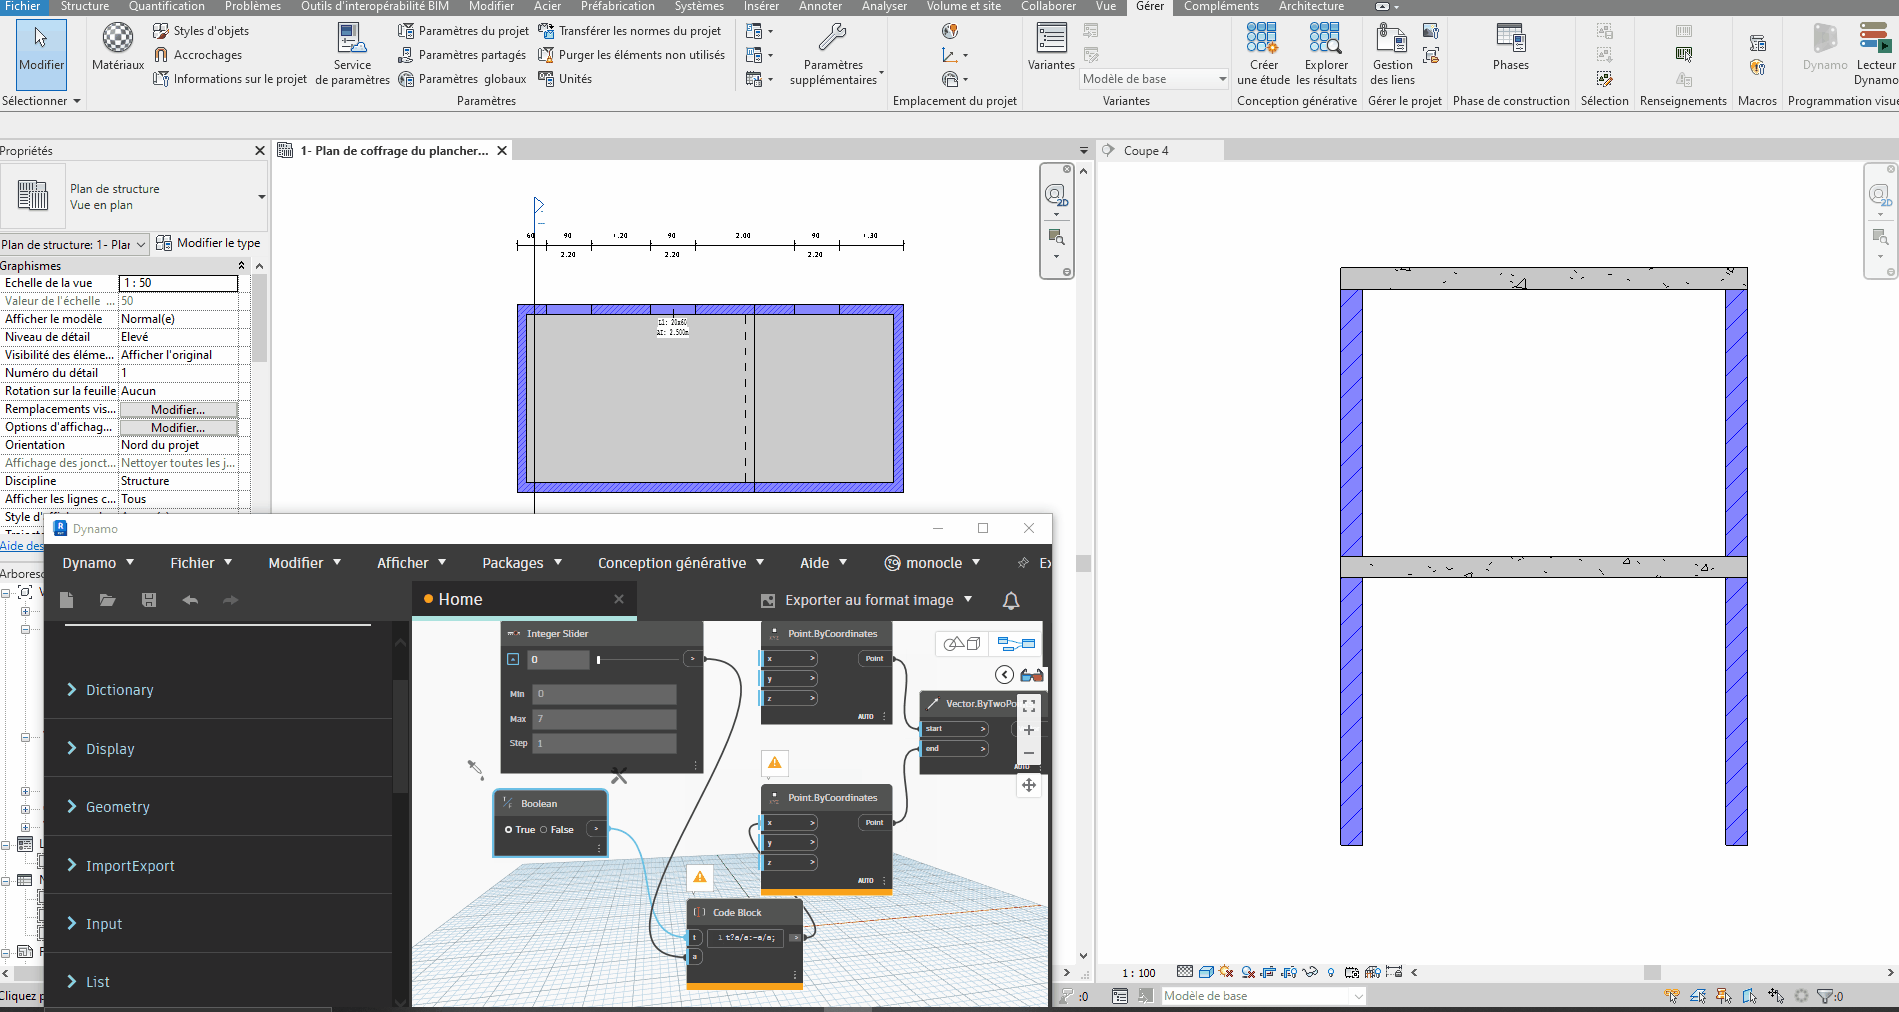Toggle graph view preview in Dynamo

pyautogui.click(x=1016, y=643)
